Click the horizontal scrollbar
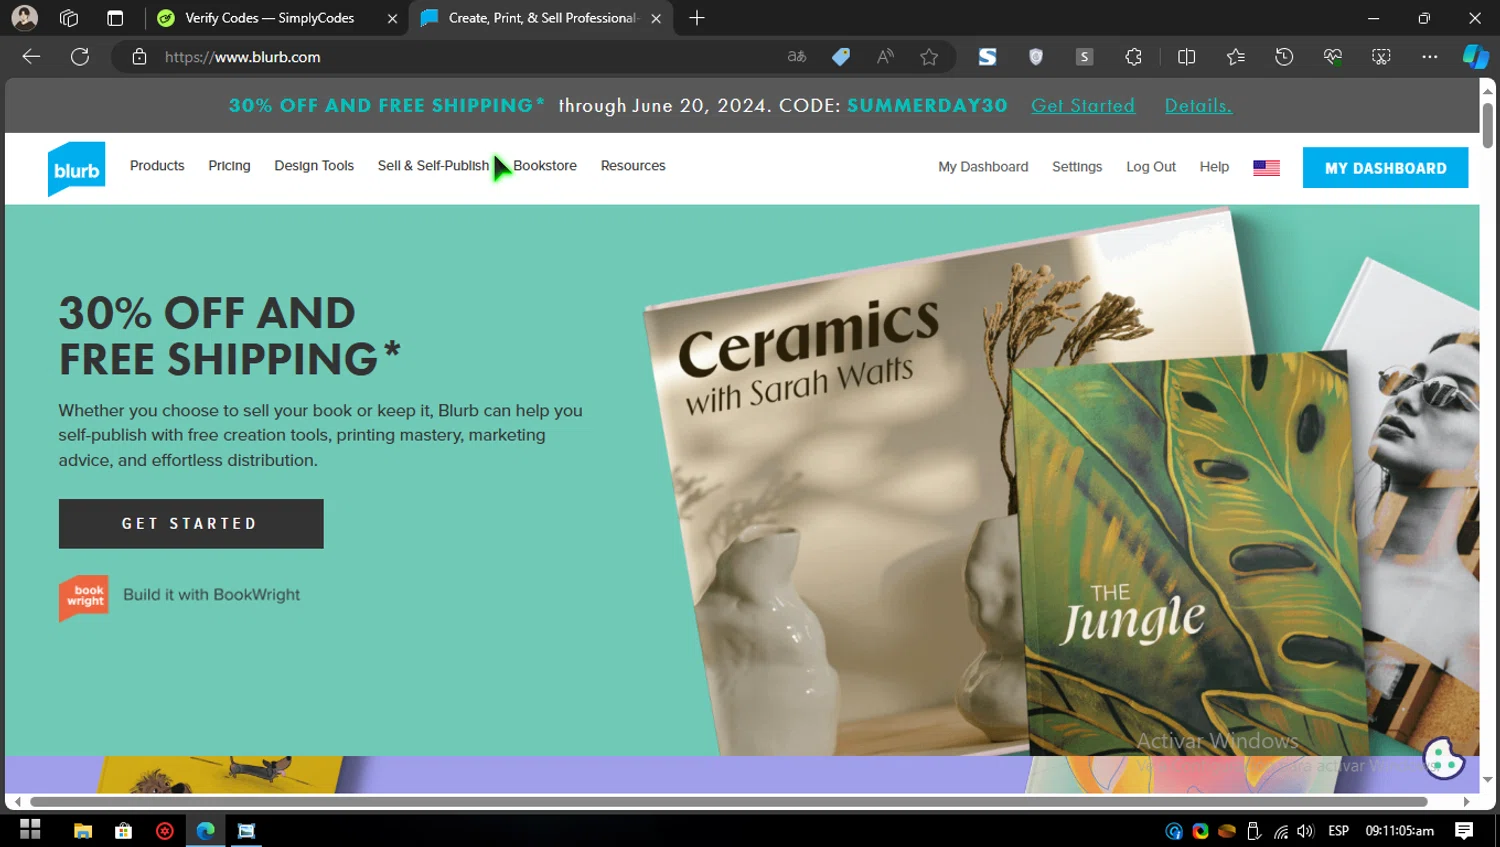The width and height of the screenshot is (1500, 847). [728, 801]
